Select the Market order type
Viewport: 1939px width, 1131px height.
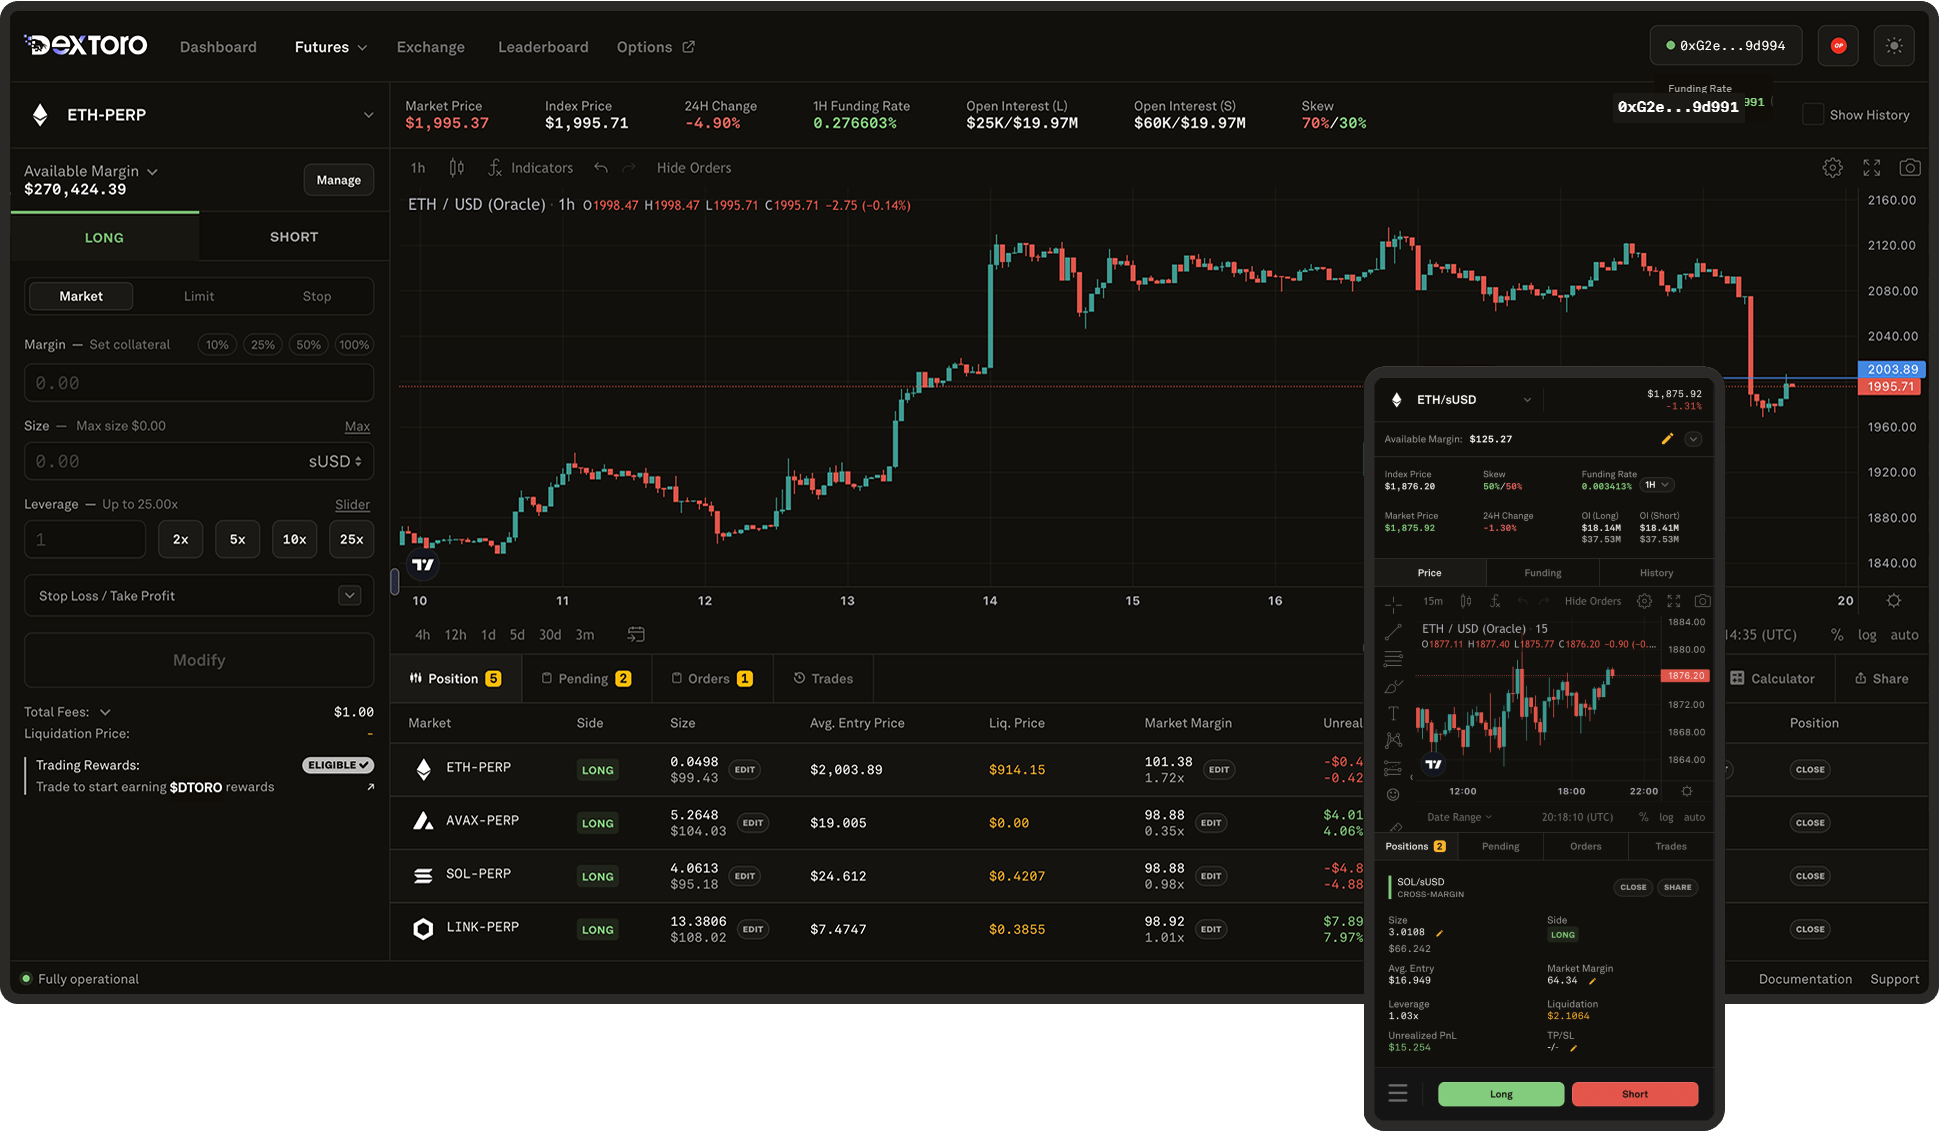pos(81,296)
